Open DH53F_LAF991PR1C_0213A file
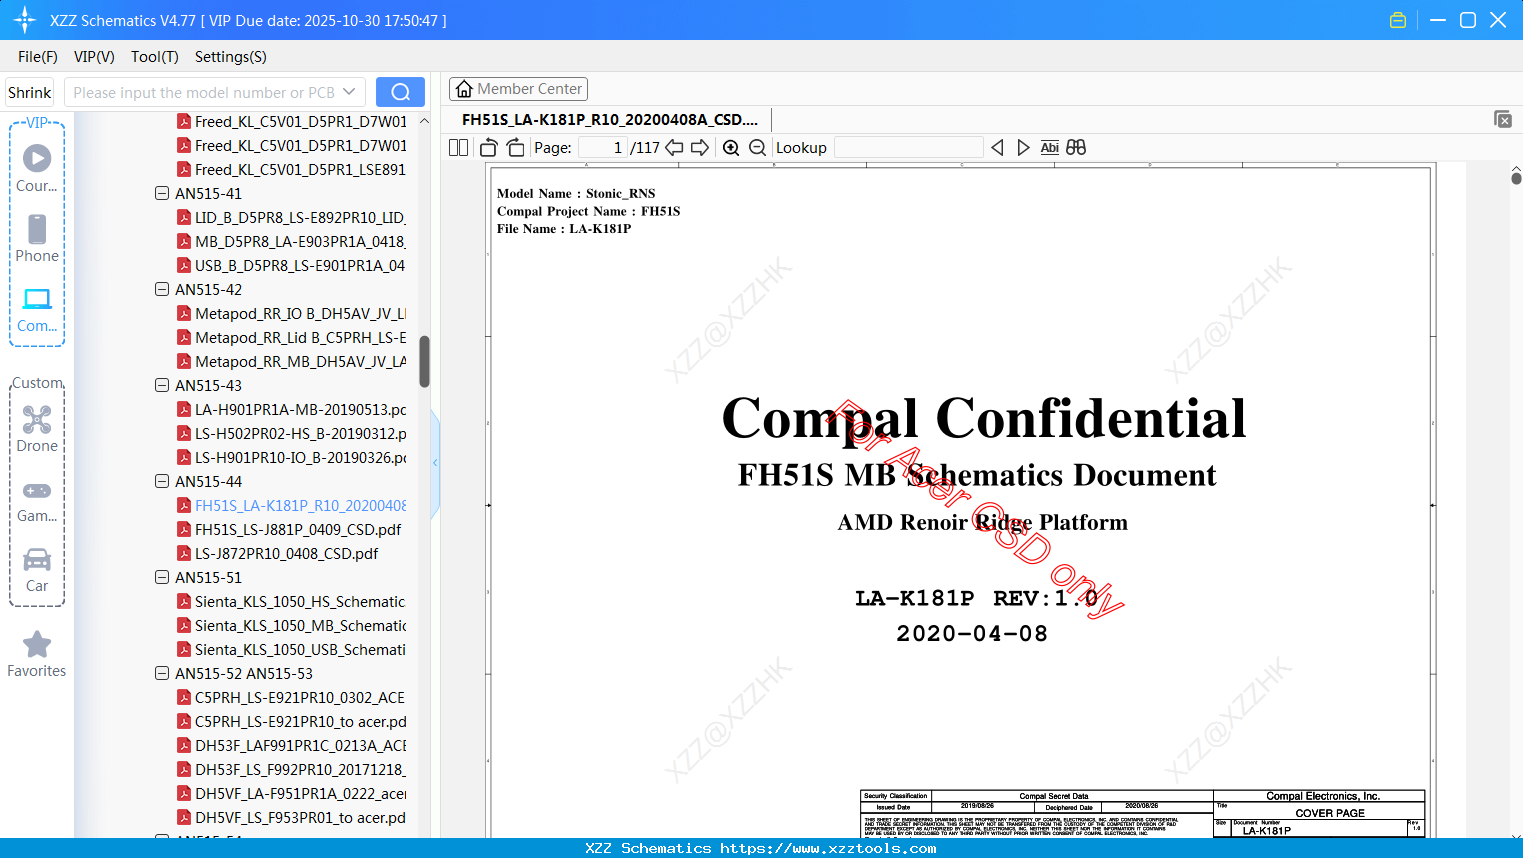1523x858 pixels. tap(291, 745)
